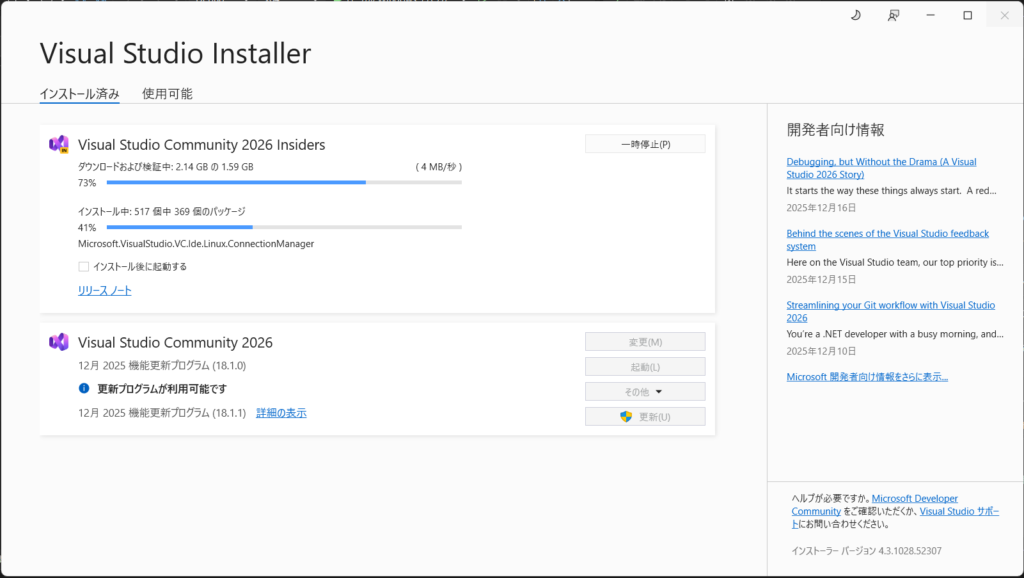Open the リリース ノート link
Viewport: 1024px width, 578px height.
tap(105, 291)
